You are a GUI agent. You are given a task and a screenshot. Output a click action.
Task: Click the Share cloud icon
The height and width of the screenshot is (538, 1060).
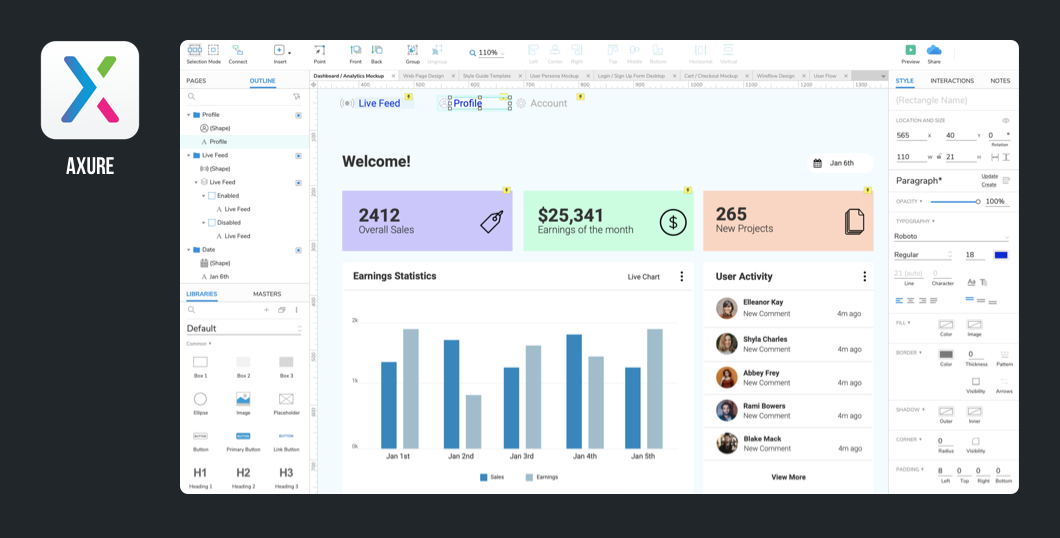(x=934, y=50)
